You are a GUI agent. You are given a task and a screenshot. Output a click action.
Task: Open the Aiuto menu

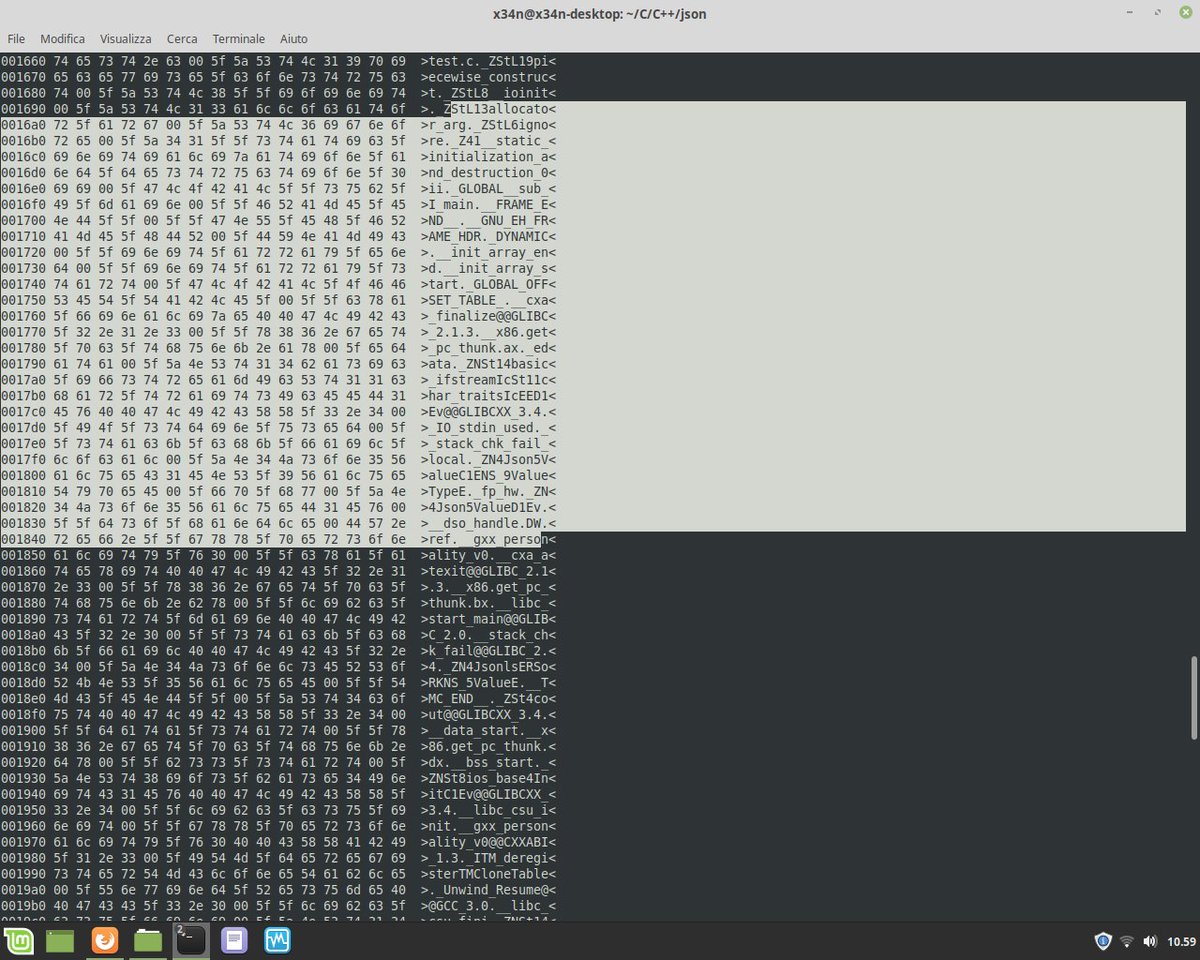tap(293, 38)
